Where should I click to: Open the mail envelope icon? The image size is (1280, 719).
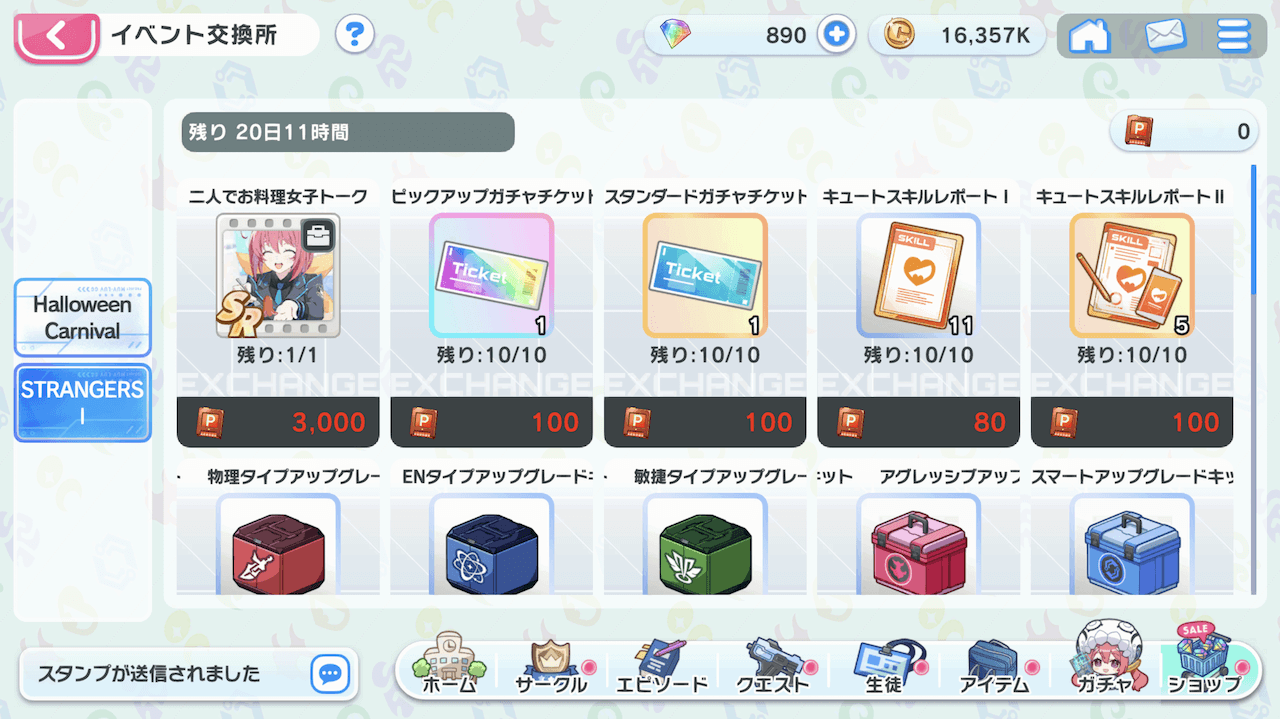(1165, 36)
